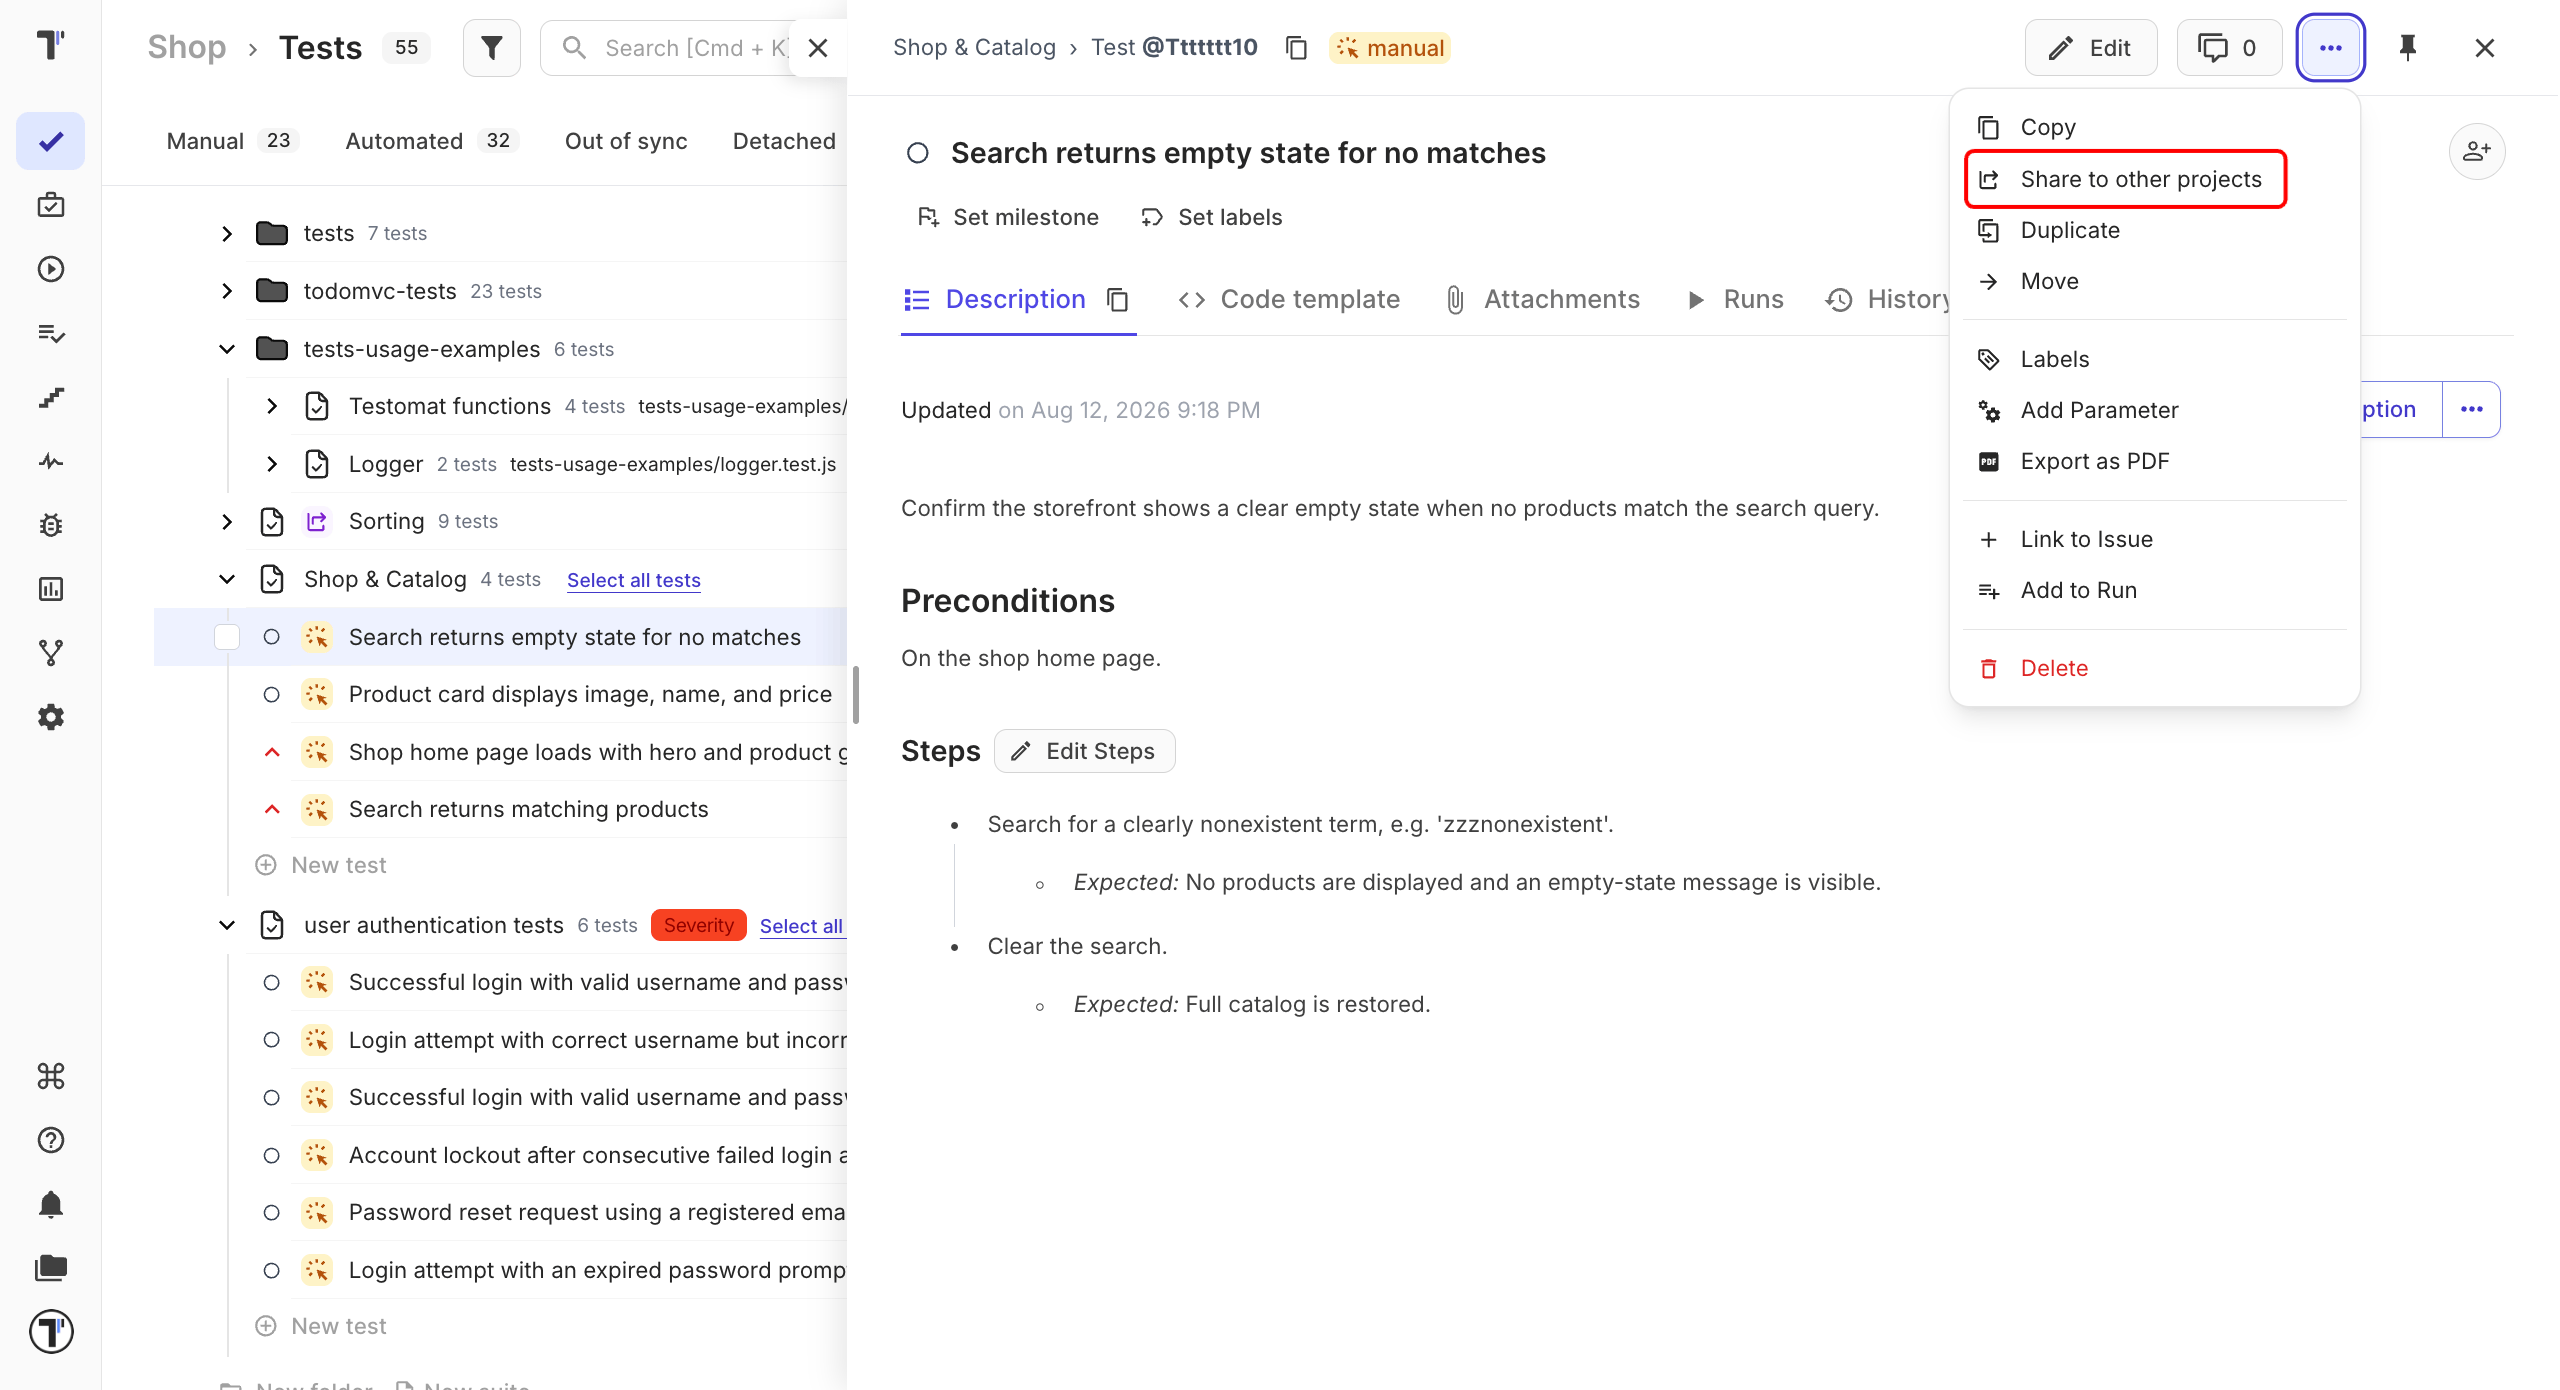Image resolution: width=2560 pixels, height=1390 pixels.
Task: Toggle status circle of Login attempt expired password test
Action: (x=271, y=1270)
